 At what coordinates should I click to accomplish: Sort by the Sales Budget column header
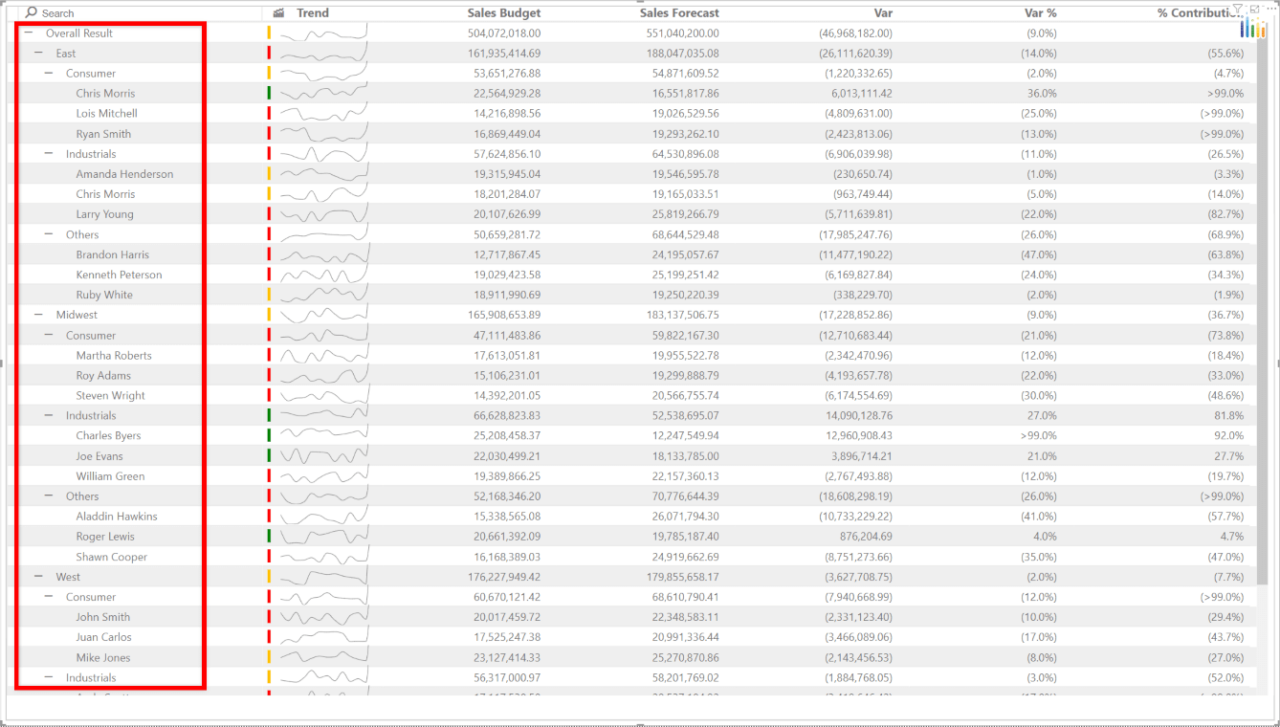click(503, 12)
